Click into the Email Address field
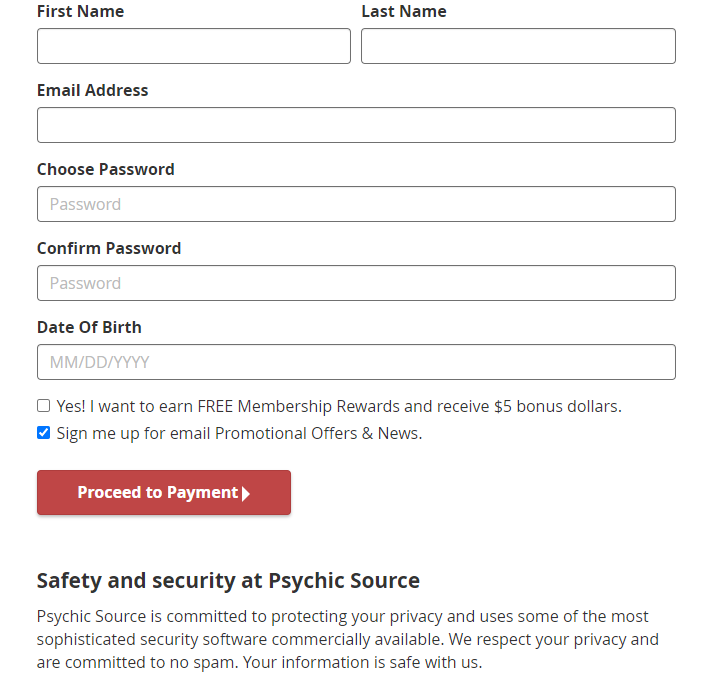Image resolution: width=706 pixels, height=681 pixels. [x=356, y=125]
